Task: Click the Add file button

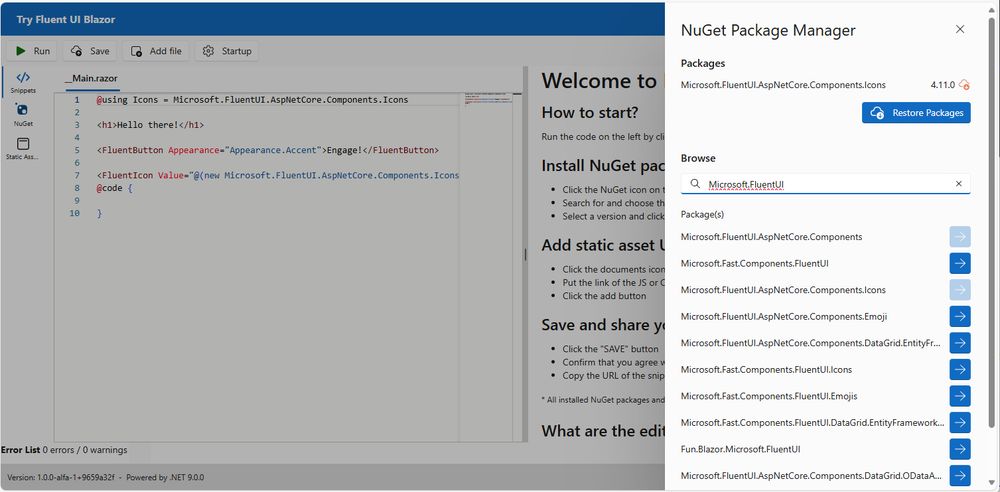Action: coord(156,51)
